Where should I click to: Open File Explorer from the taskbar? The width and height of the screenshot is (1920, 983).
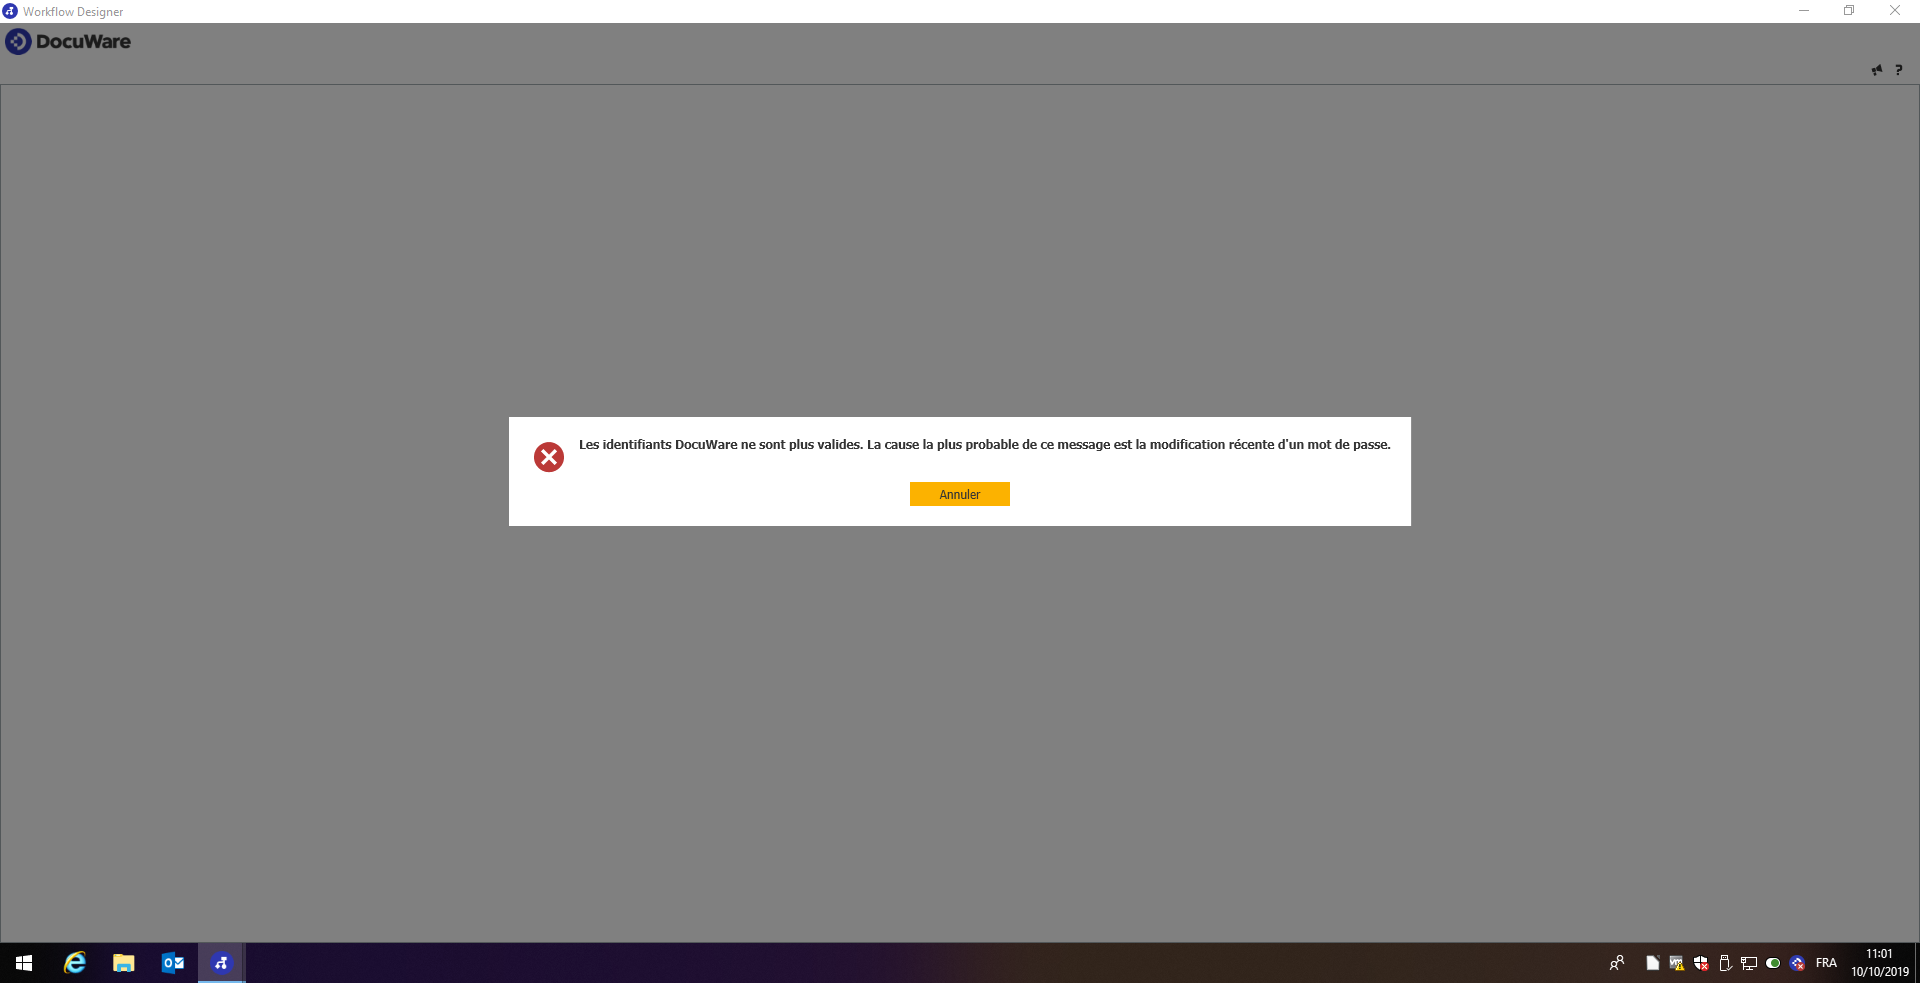point(123,963)
